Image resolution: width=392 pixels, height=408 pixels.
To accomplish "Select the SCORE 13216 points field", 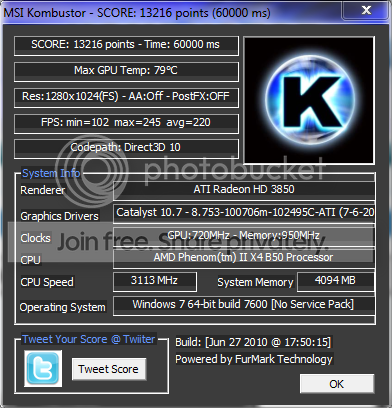I will (126, 46).
